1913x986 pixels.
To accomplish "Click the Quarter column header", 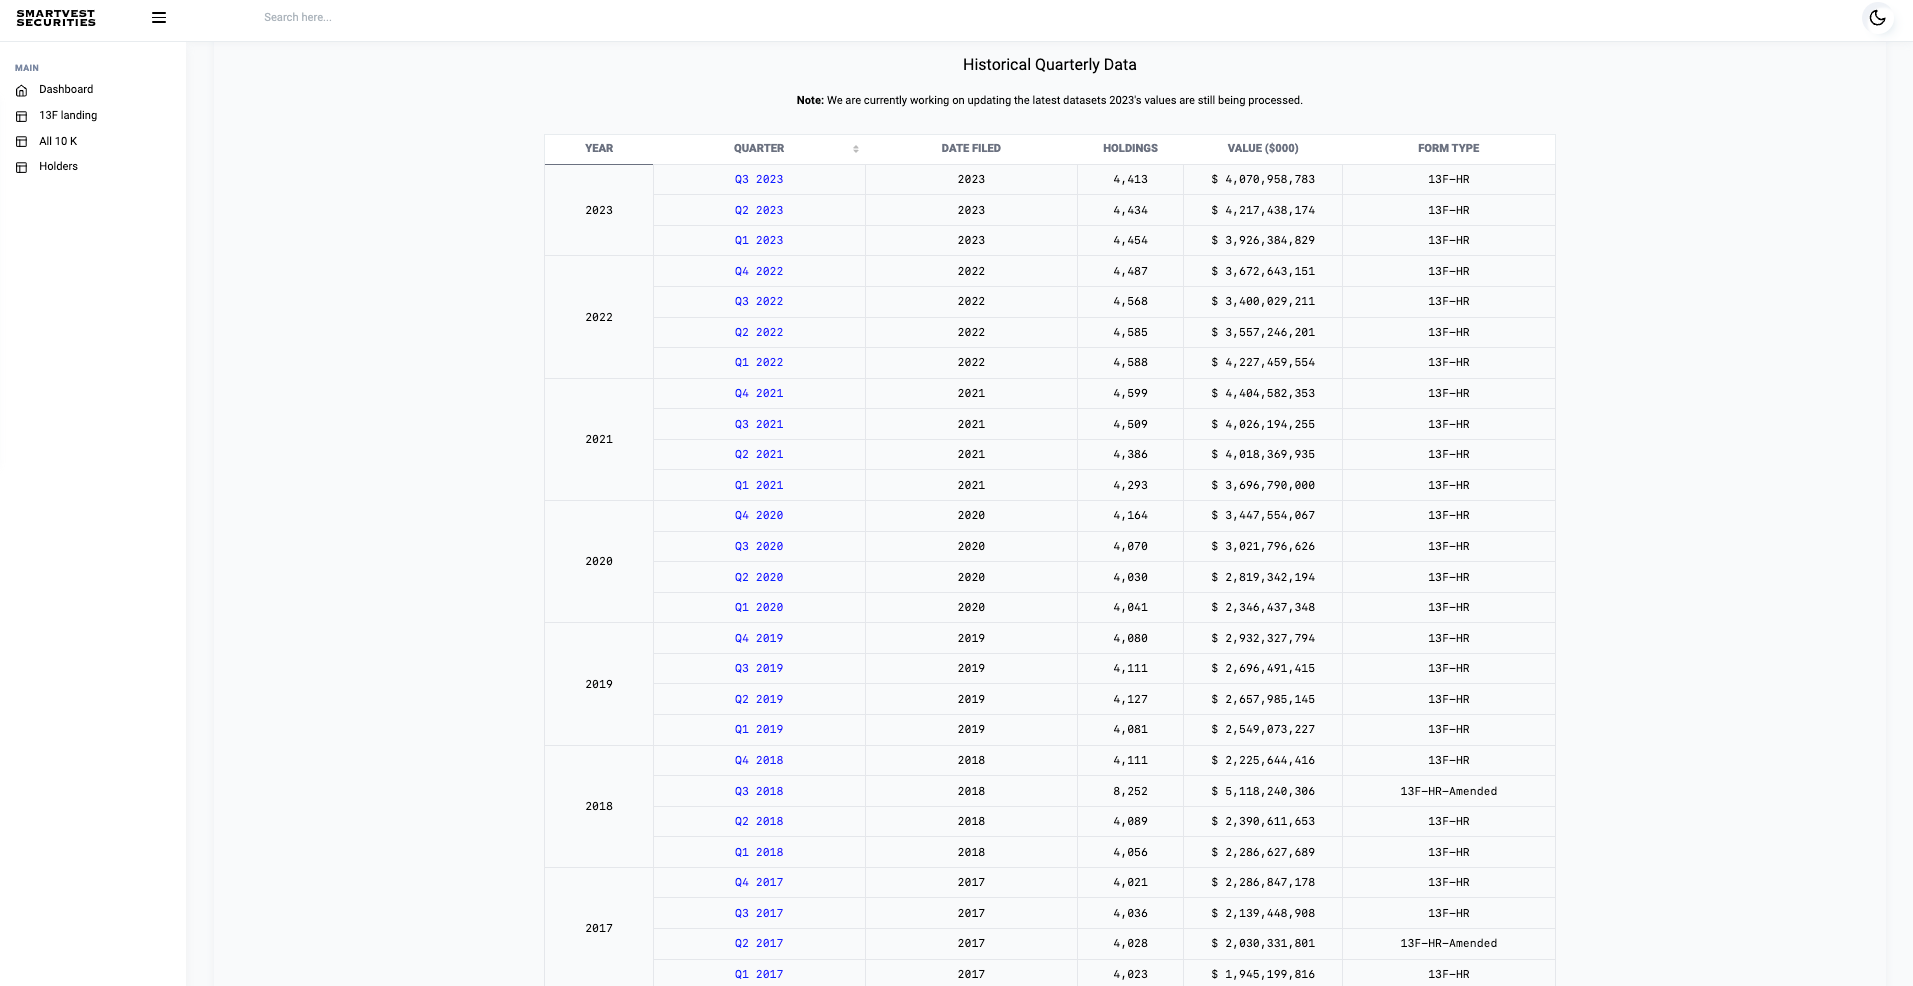I will pyautogui.click(x=759, y=149).
